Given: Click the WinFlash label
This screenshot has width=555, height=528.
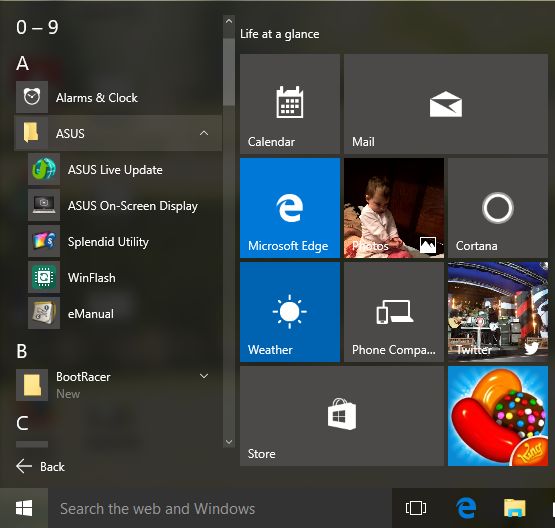Looking at the screenshot, I should coord(92,277).
